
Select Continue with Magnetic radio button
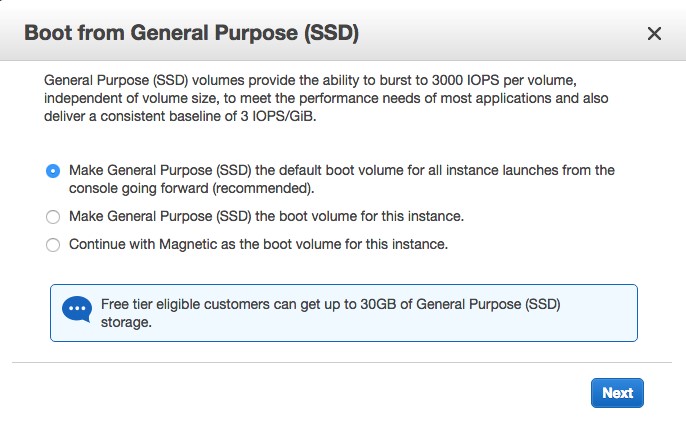(53, 244)
